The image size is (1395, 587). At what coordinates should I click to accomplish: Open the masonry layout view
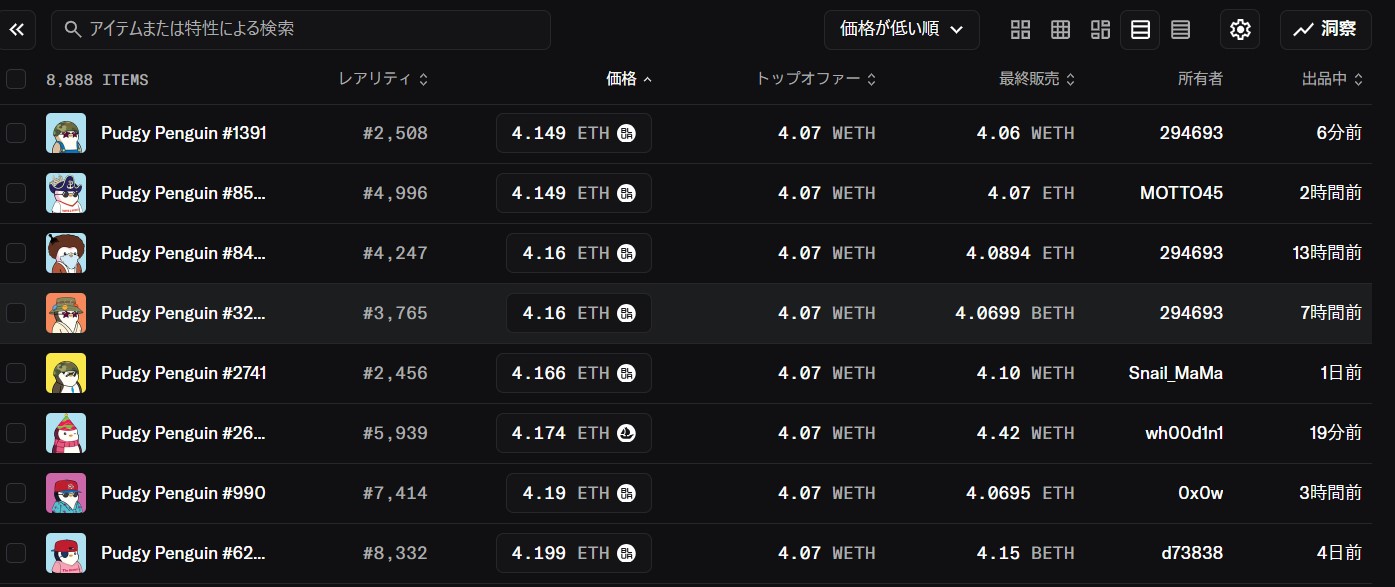[1100, 29]
